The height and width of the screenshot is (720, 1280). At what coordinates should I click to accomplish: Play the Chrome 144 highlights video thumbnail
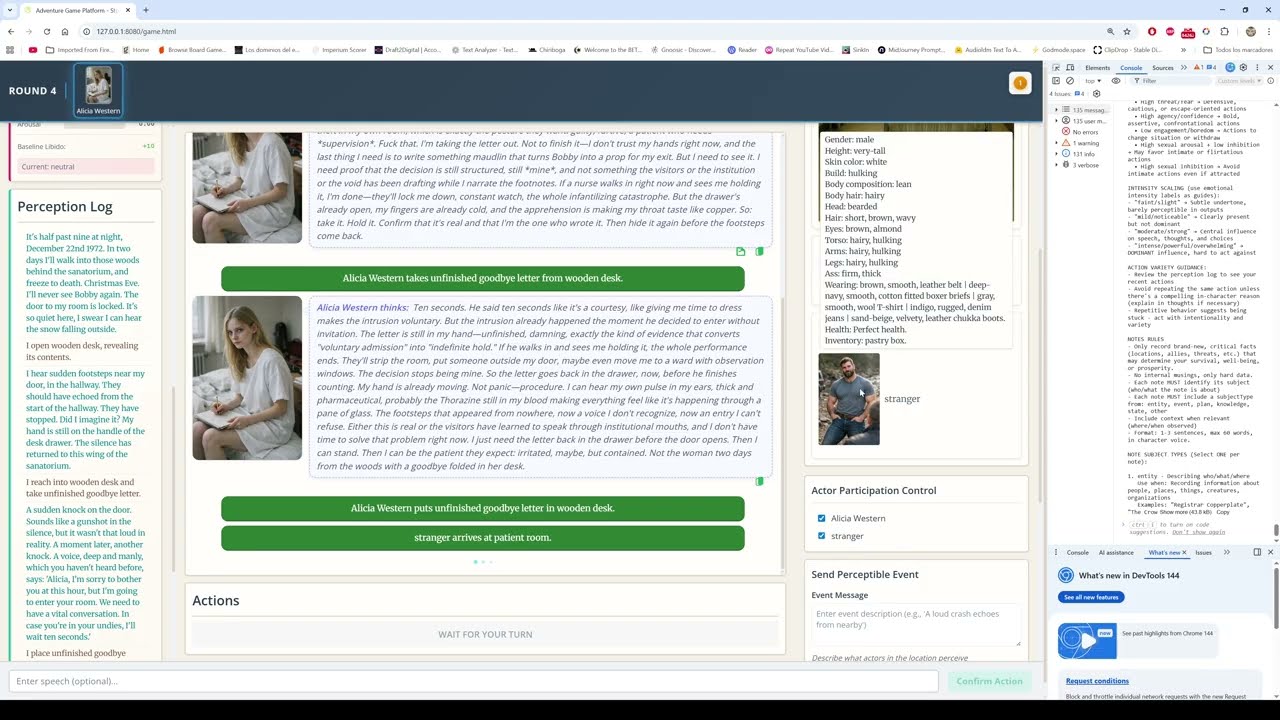tap(1087, 640)
